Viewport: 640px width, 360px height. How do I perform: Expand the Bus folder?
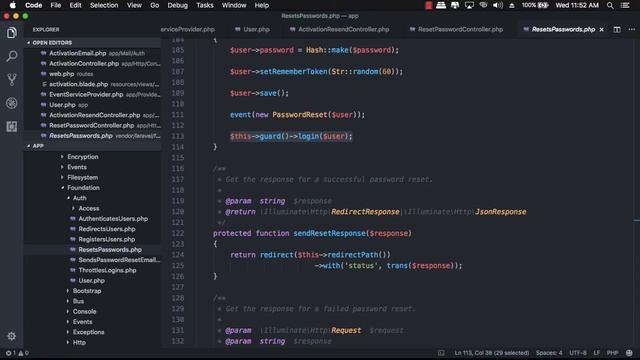pyautogui.click(x=78, y=301)
